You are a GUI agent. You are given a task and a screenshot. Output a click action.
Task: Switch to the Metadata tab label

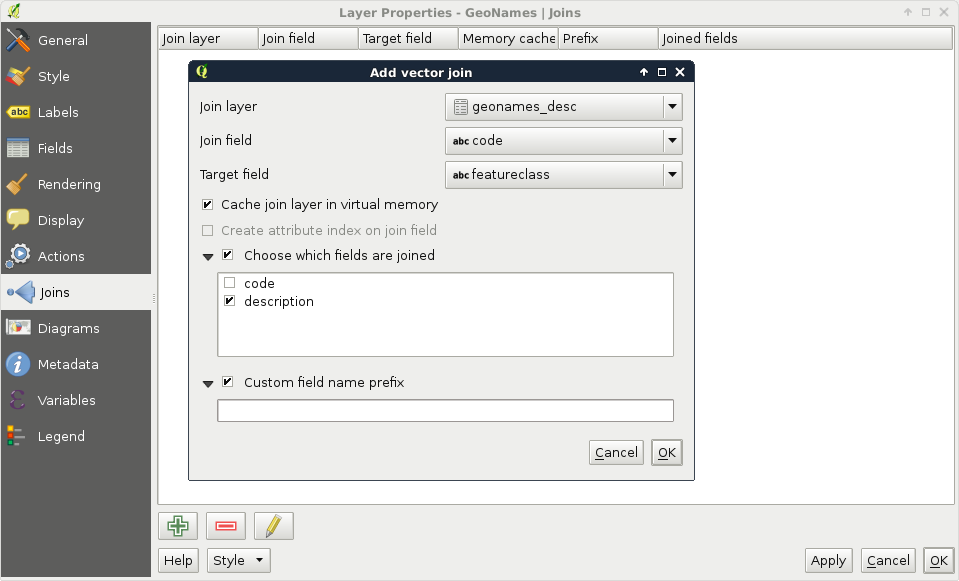68,365
